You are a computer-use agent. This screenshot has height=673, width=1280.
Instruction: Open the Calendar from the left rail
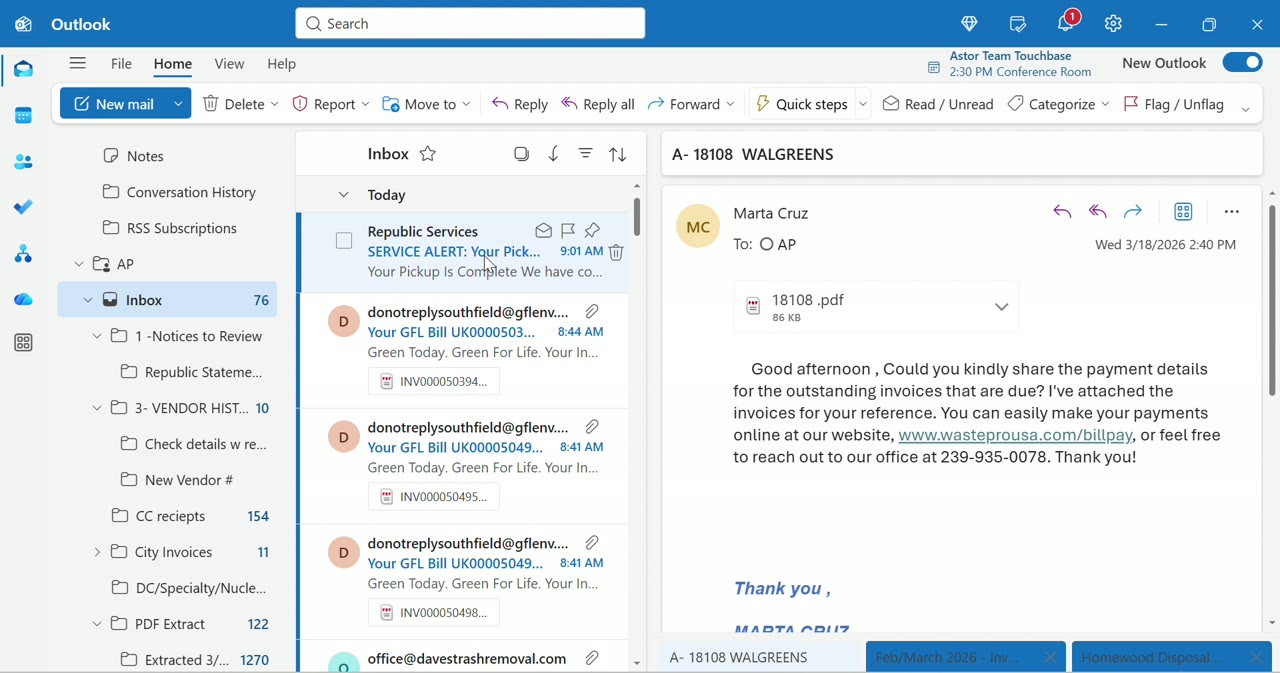(23, 115)
